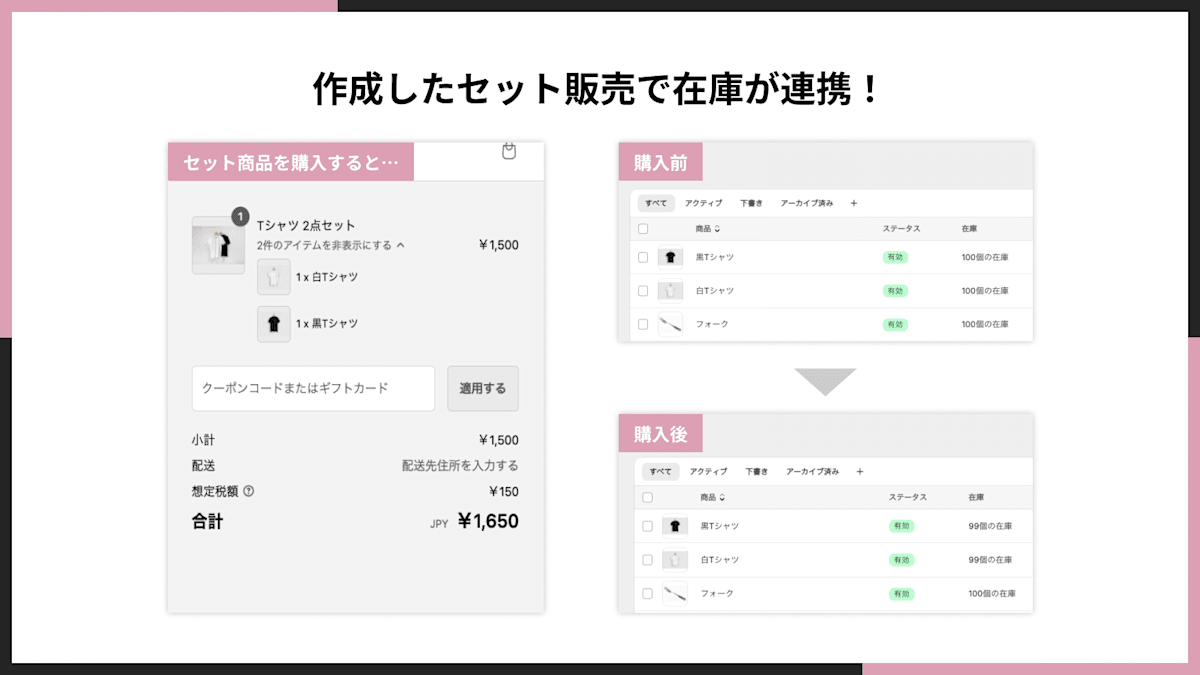The height and width of the screenshot is (675, 1200).
Task: Click 白Tシャツ name in 購入後 table
Action: 719,560
